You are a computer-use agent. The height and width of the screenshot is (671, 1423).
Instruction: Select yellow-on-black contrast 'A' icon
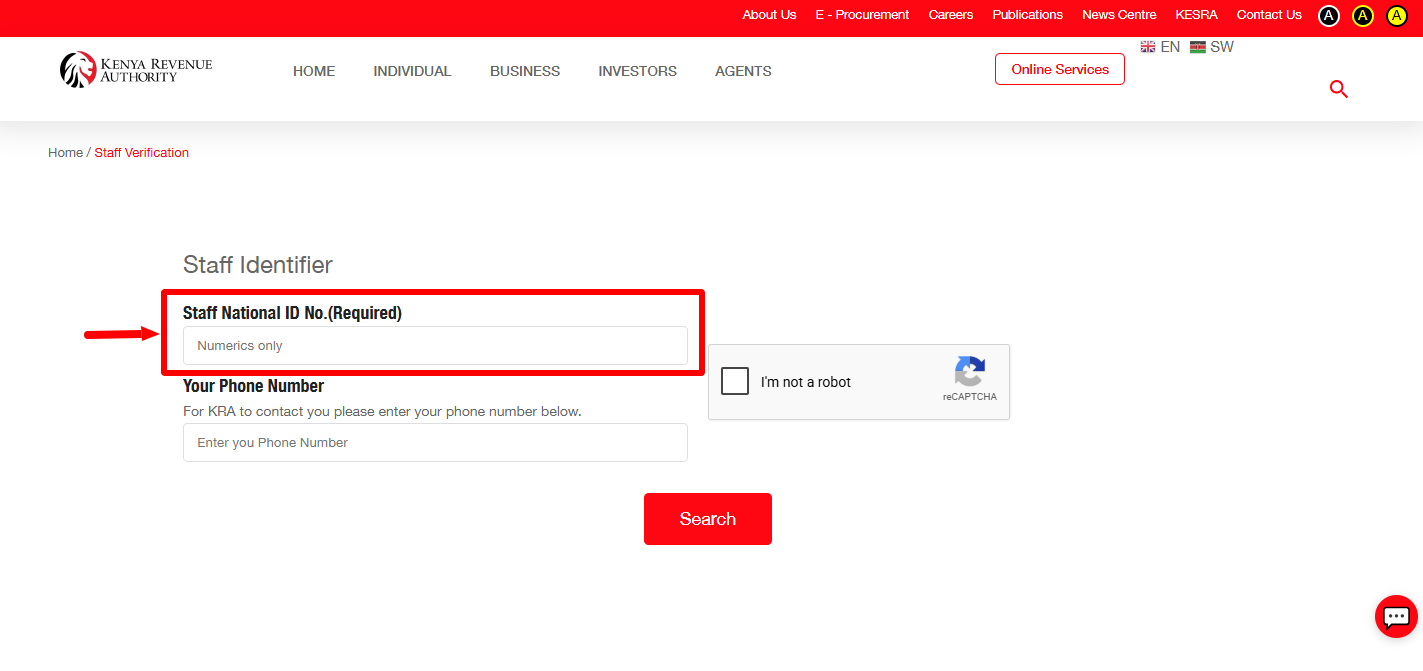click(x=1362, y=15)
